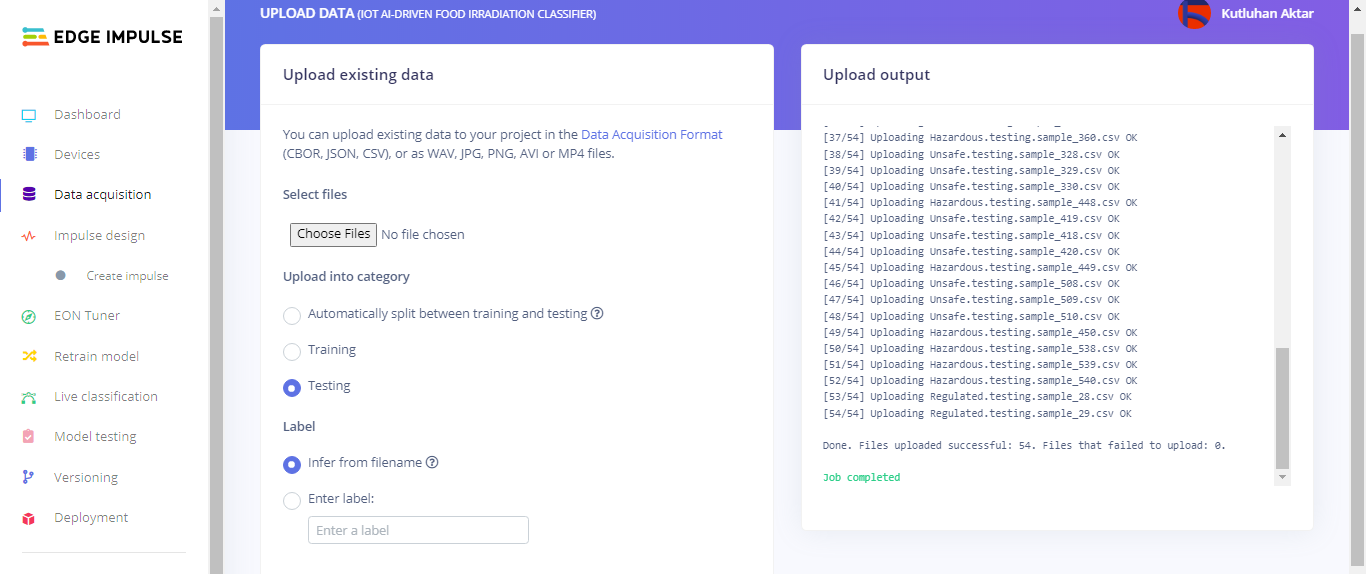1366x574 pixels.
Task: Open the Data Acquisition Format link
Action: pos(651,134)
